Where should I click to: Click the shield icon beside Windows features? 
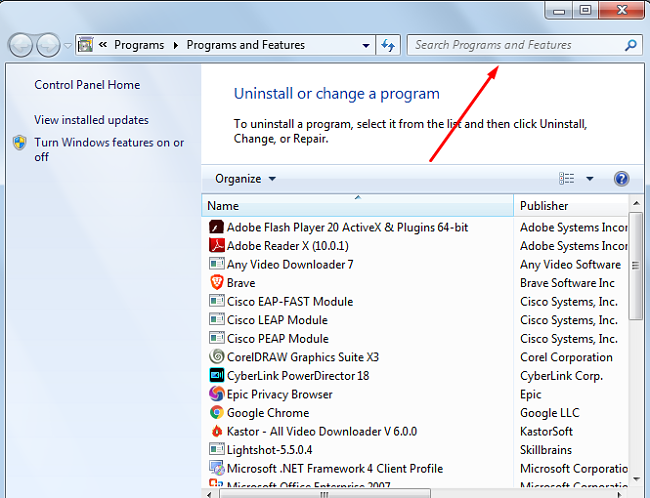tap(19, 143)
